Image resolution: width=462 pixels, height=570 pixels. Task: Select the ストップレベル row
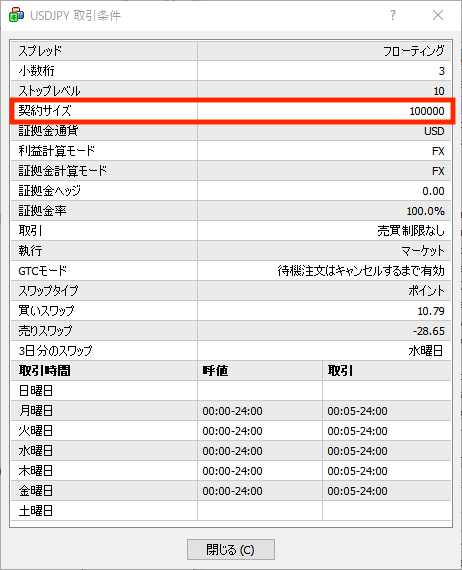tap(231, 91)
